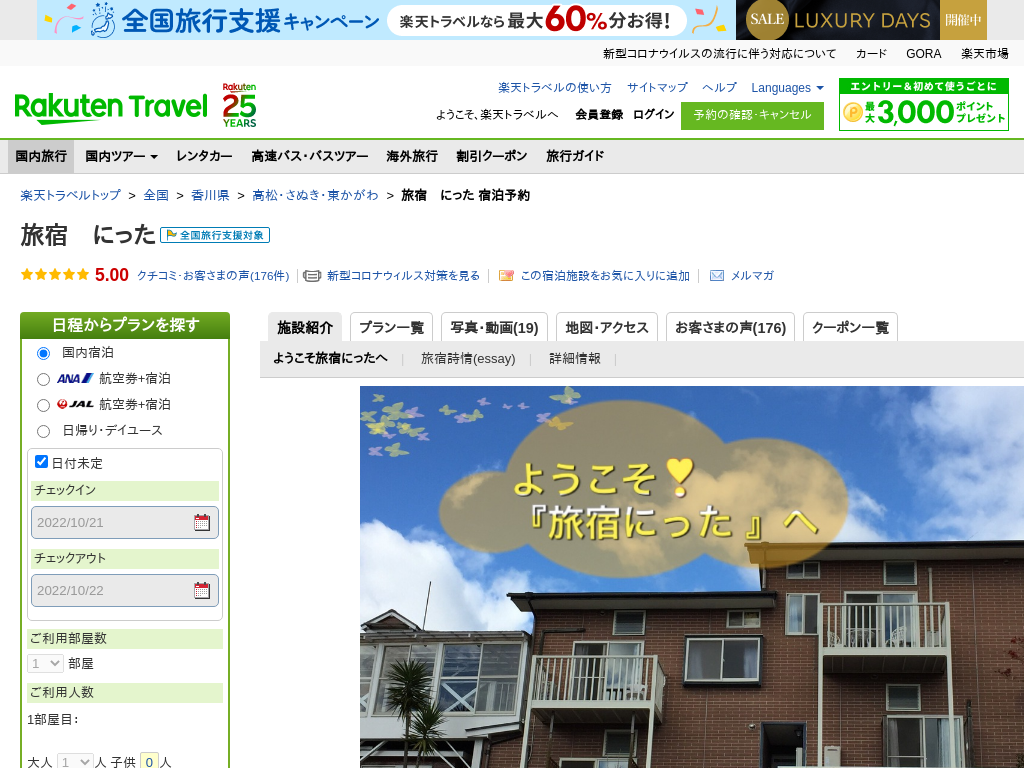Open the check-in calendar icon
Viewport: 1024px width, 768px height.
tap(202, 522)
